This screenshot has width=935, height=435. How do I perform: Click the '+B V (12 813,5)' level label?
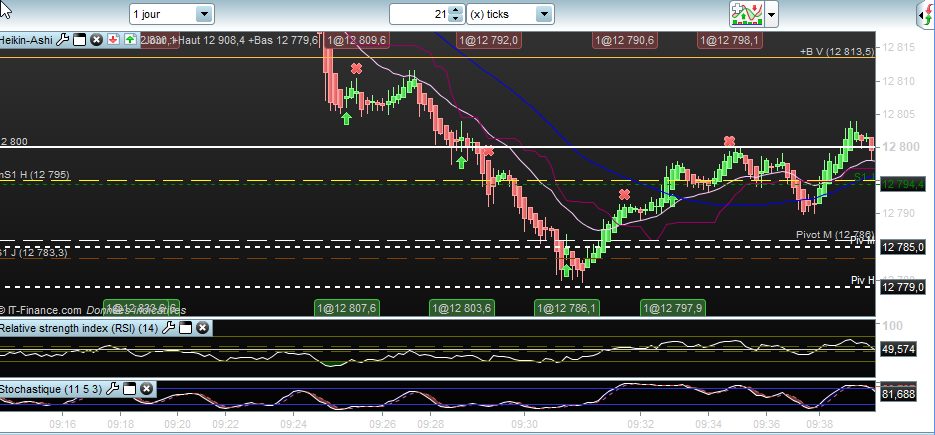click(837, 51)
